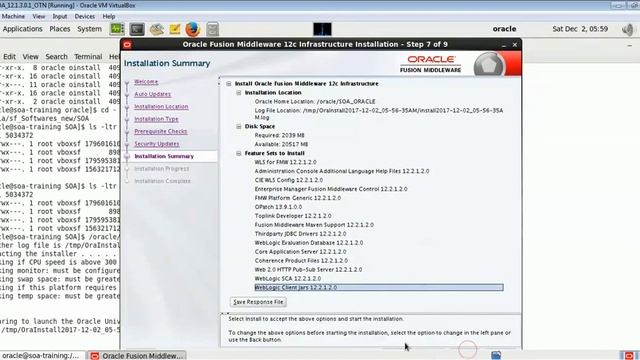Select the Installation Summary step
Screen dimensions: 640x360
pos(164,156)
